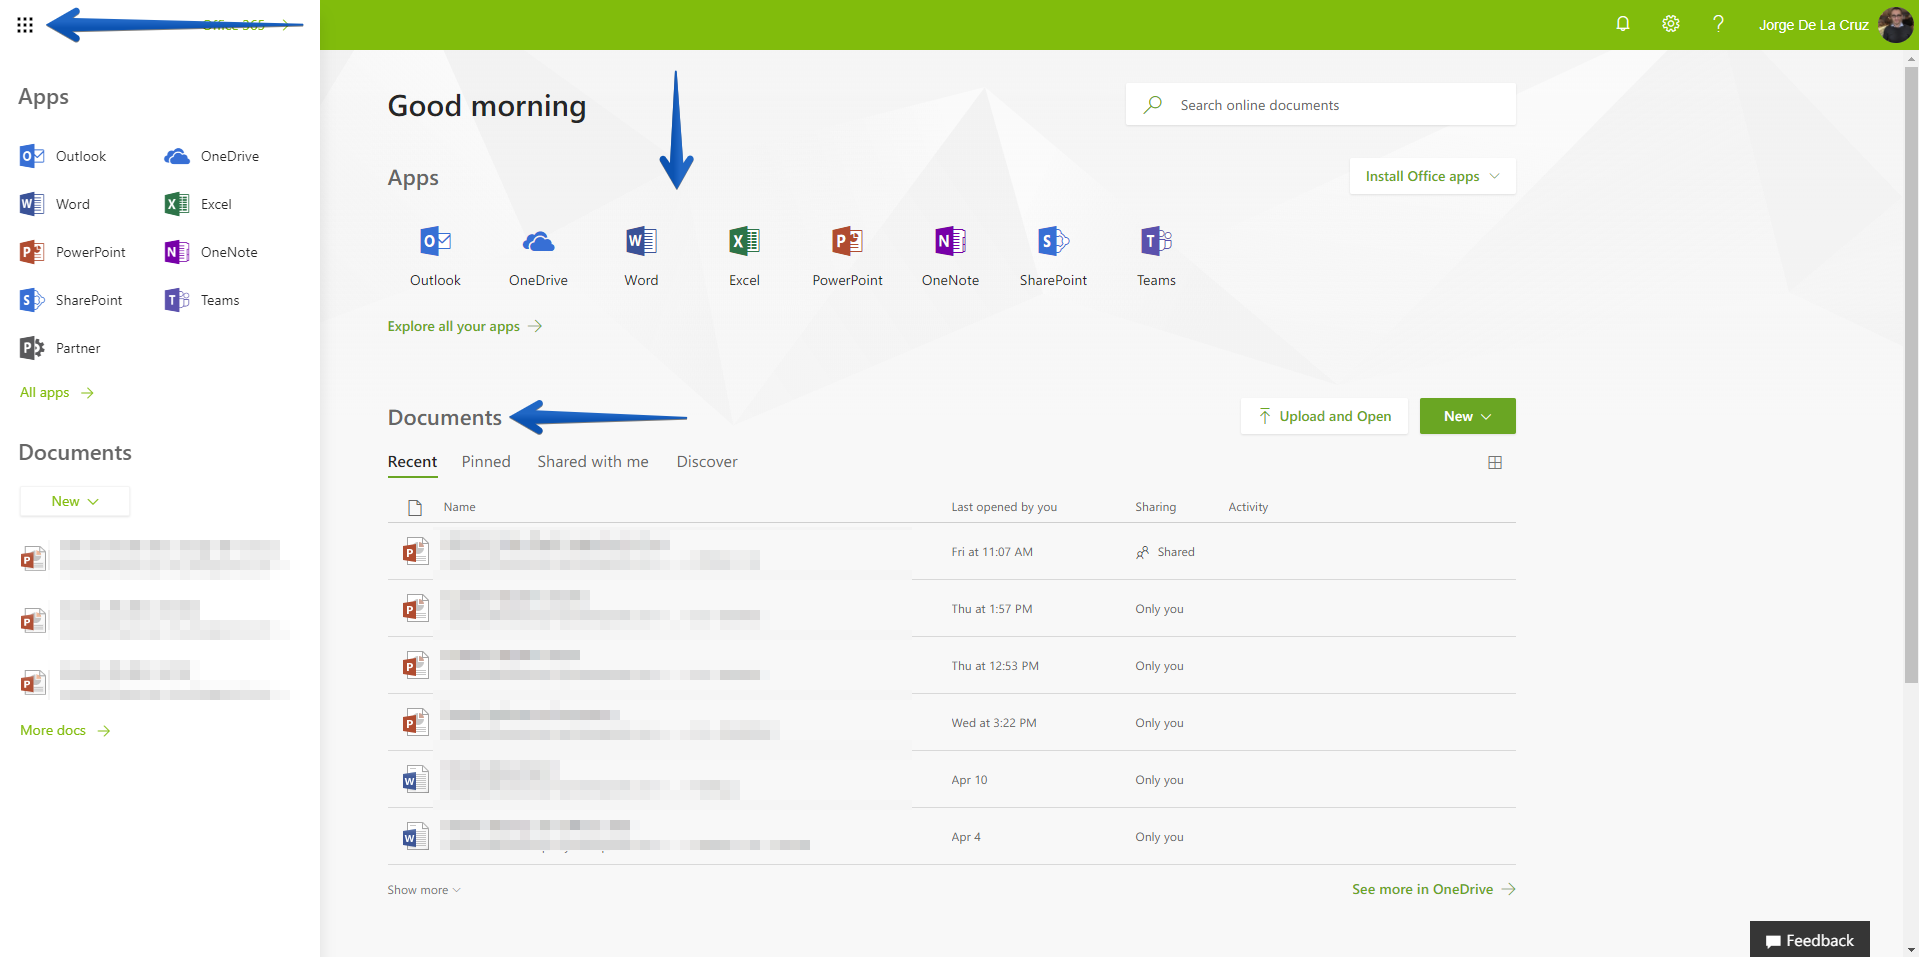Switch to the Shared with me tab
This screenshot has width=1919, height=957.
click(x=593, y=462)
